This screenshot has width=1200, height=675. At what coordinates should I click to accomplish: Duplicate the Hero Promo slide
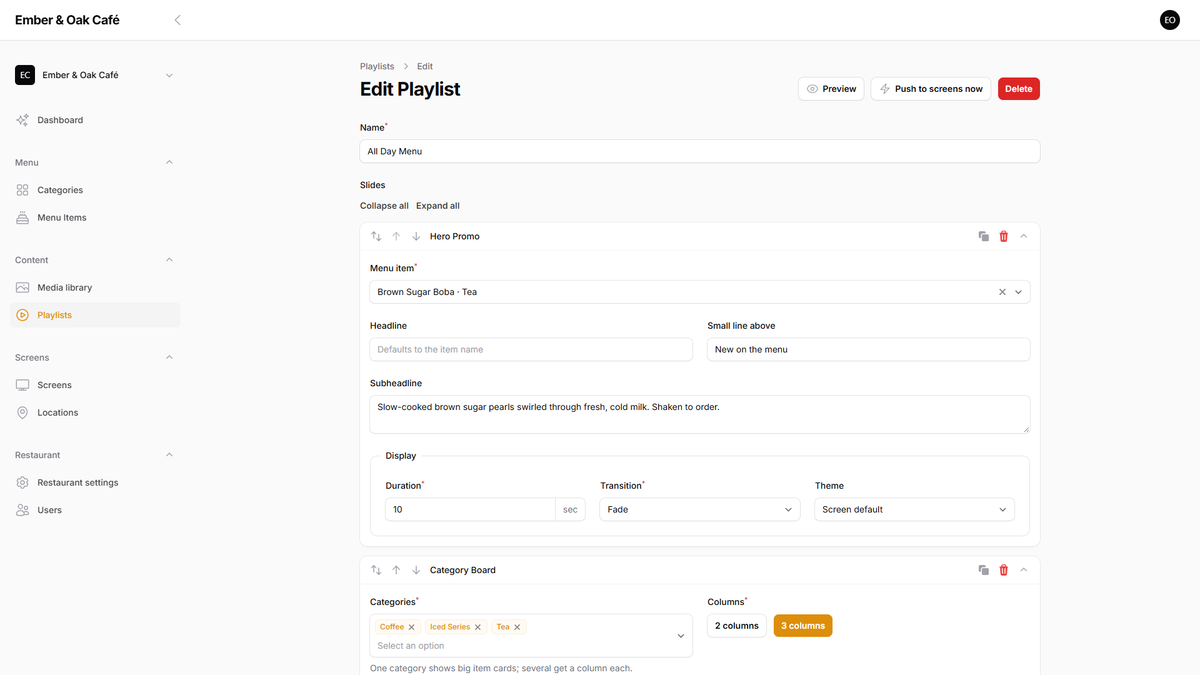click(x=984, y=236)
